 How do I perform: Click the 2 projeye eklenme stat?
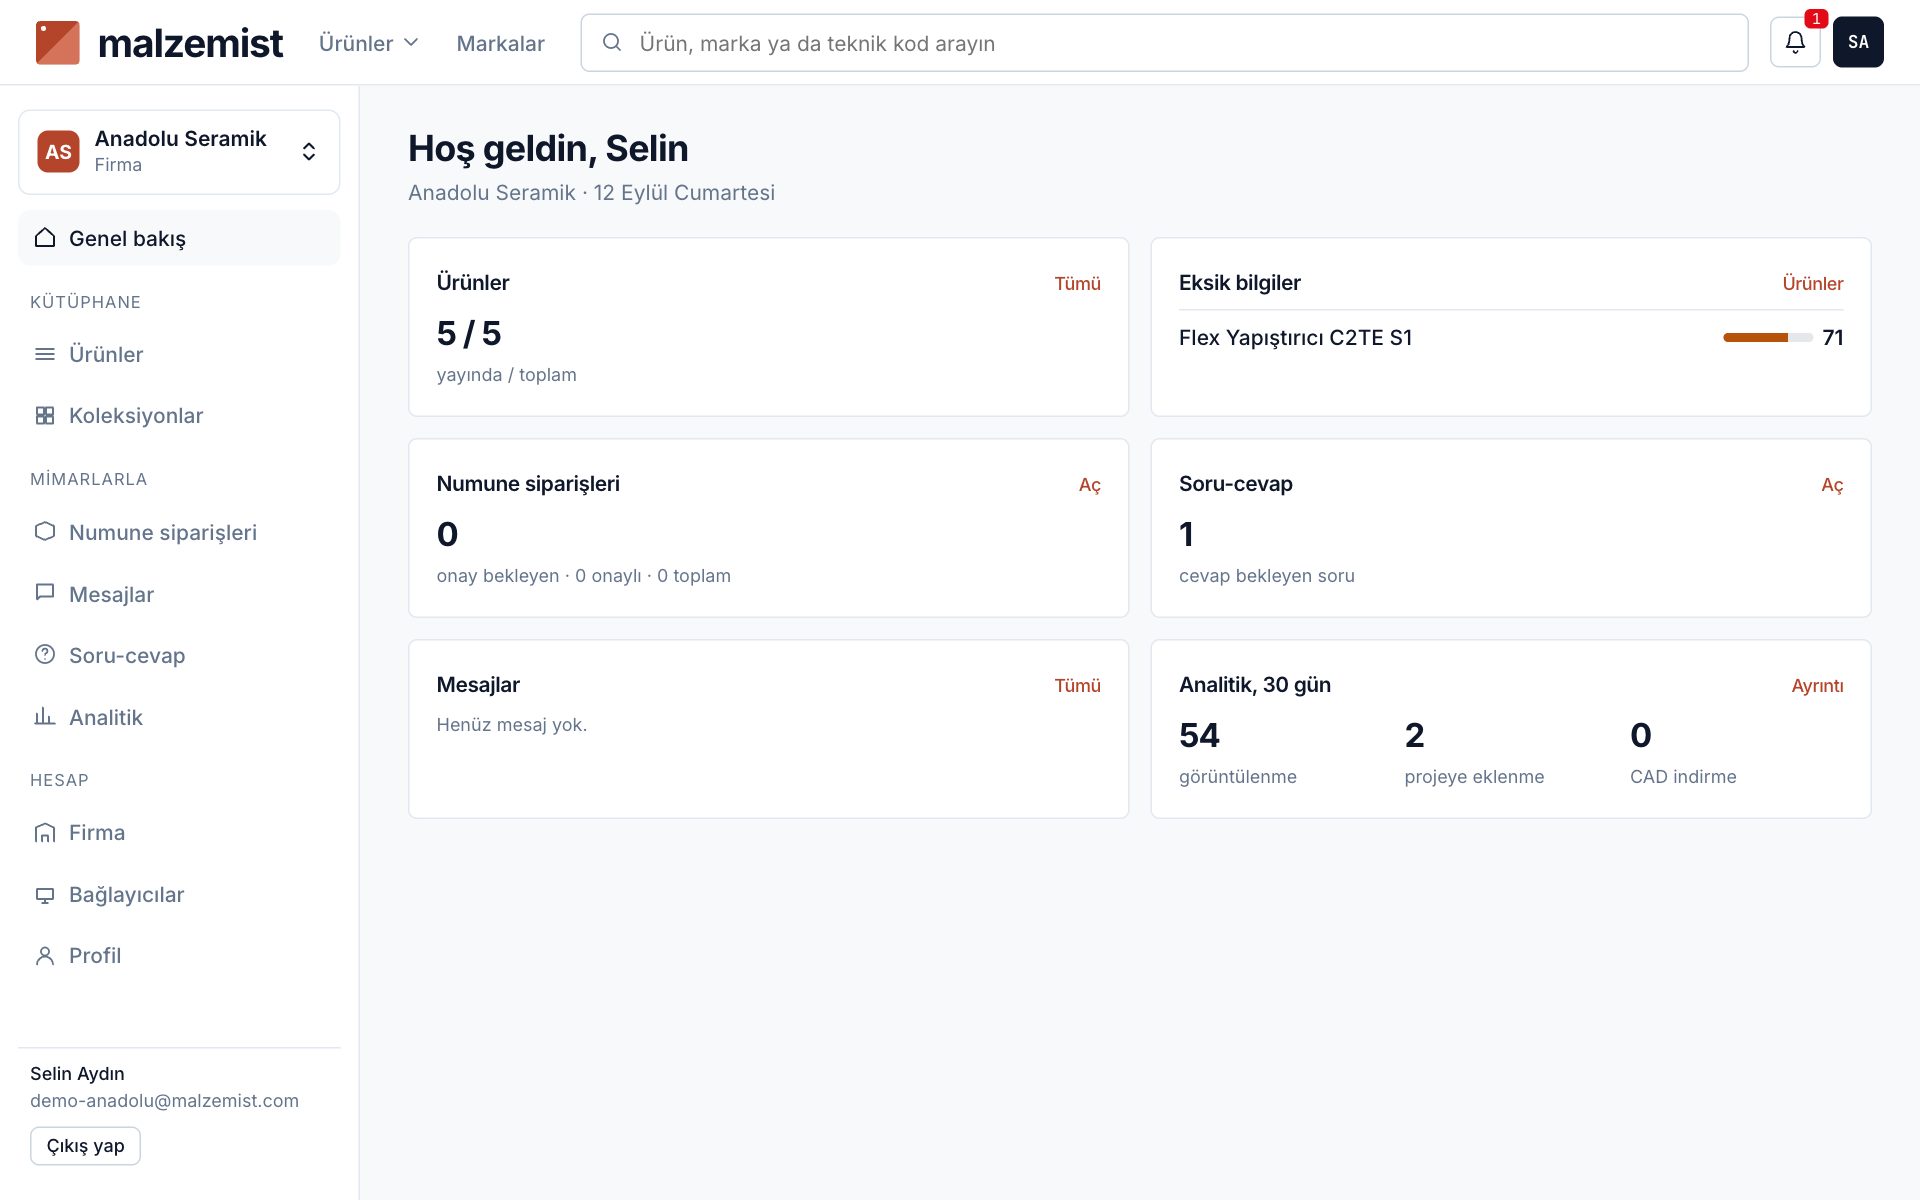pyautogui.click(x=1474, y=752)
